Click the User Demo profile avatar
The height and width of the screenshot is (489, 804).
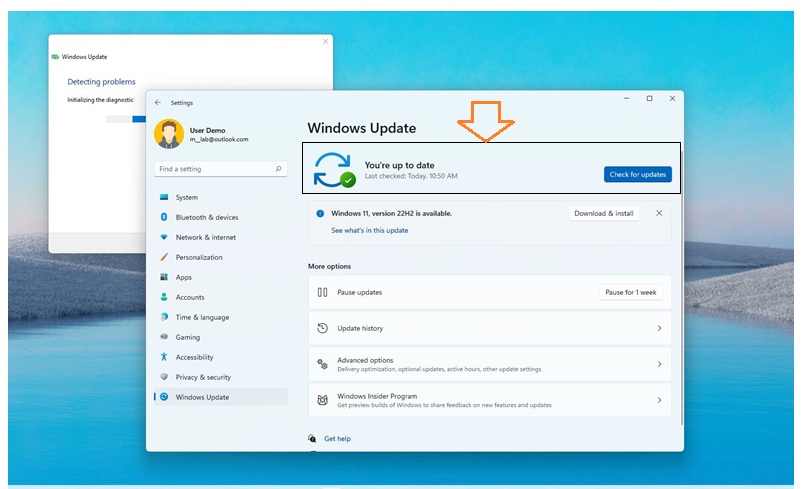pyautogui.click(x=169, y=134)
